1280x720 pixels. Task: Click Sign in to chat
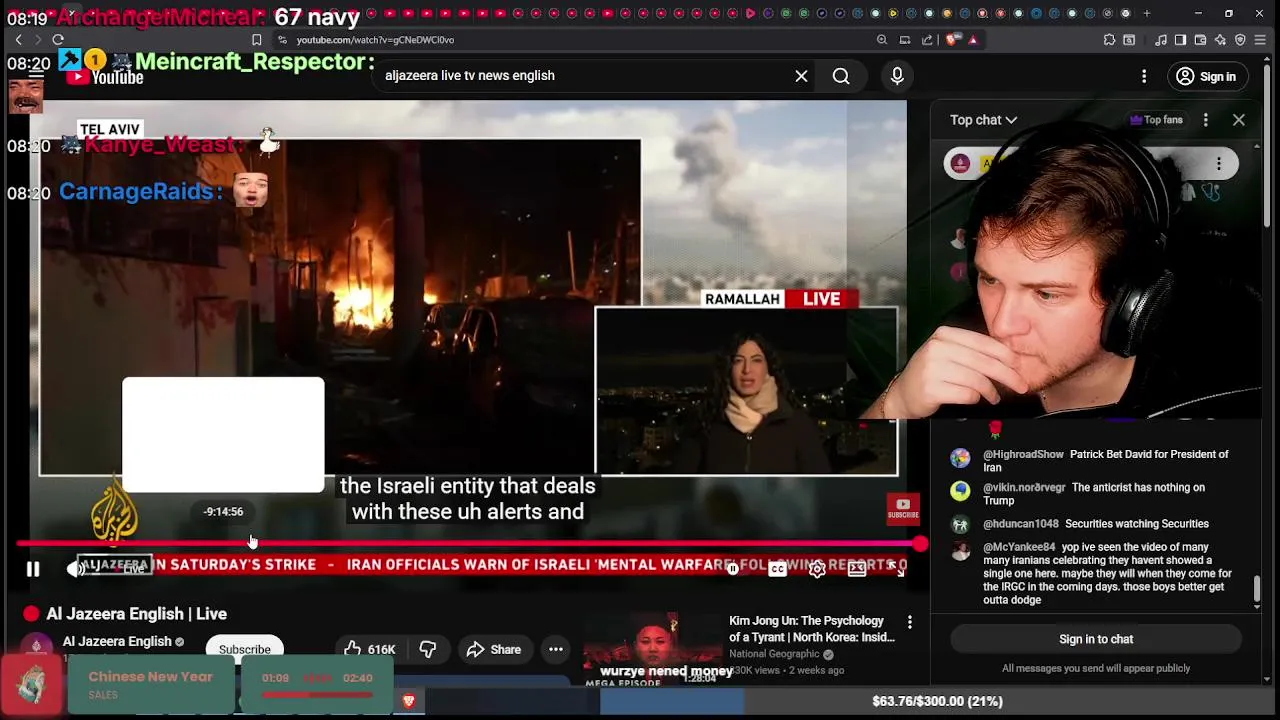[1096, 639]
